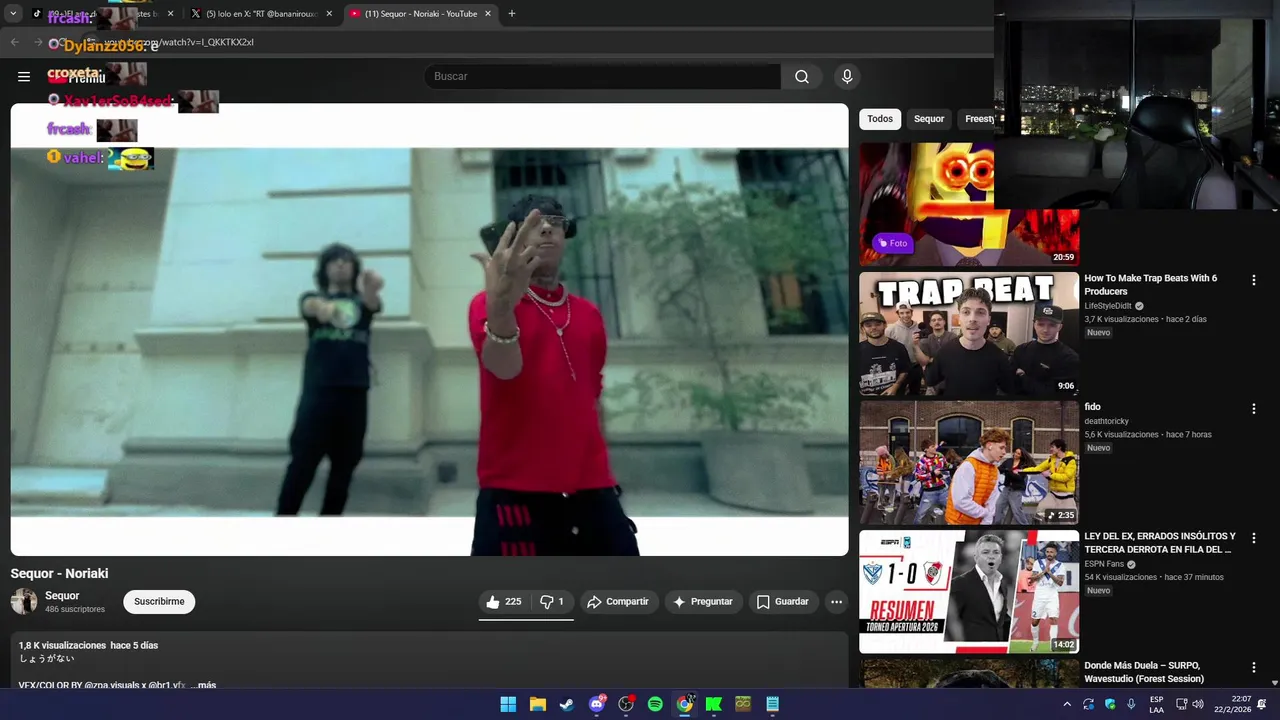Open options for LEY DEL EX video
Image resolution: width=1280 pixels, height=720 pixels.
1253,538
